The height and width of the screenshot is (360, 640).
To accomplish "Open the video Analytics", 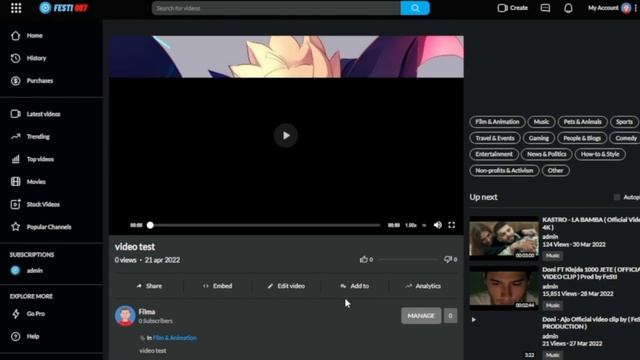I will click(423, 286).
